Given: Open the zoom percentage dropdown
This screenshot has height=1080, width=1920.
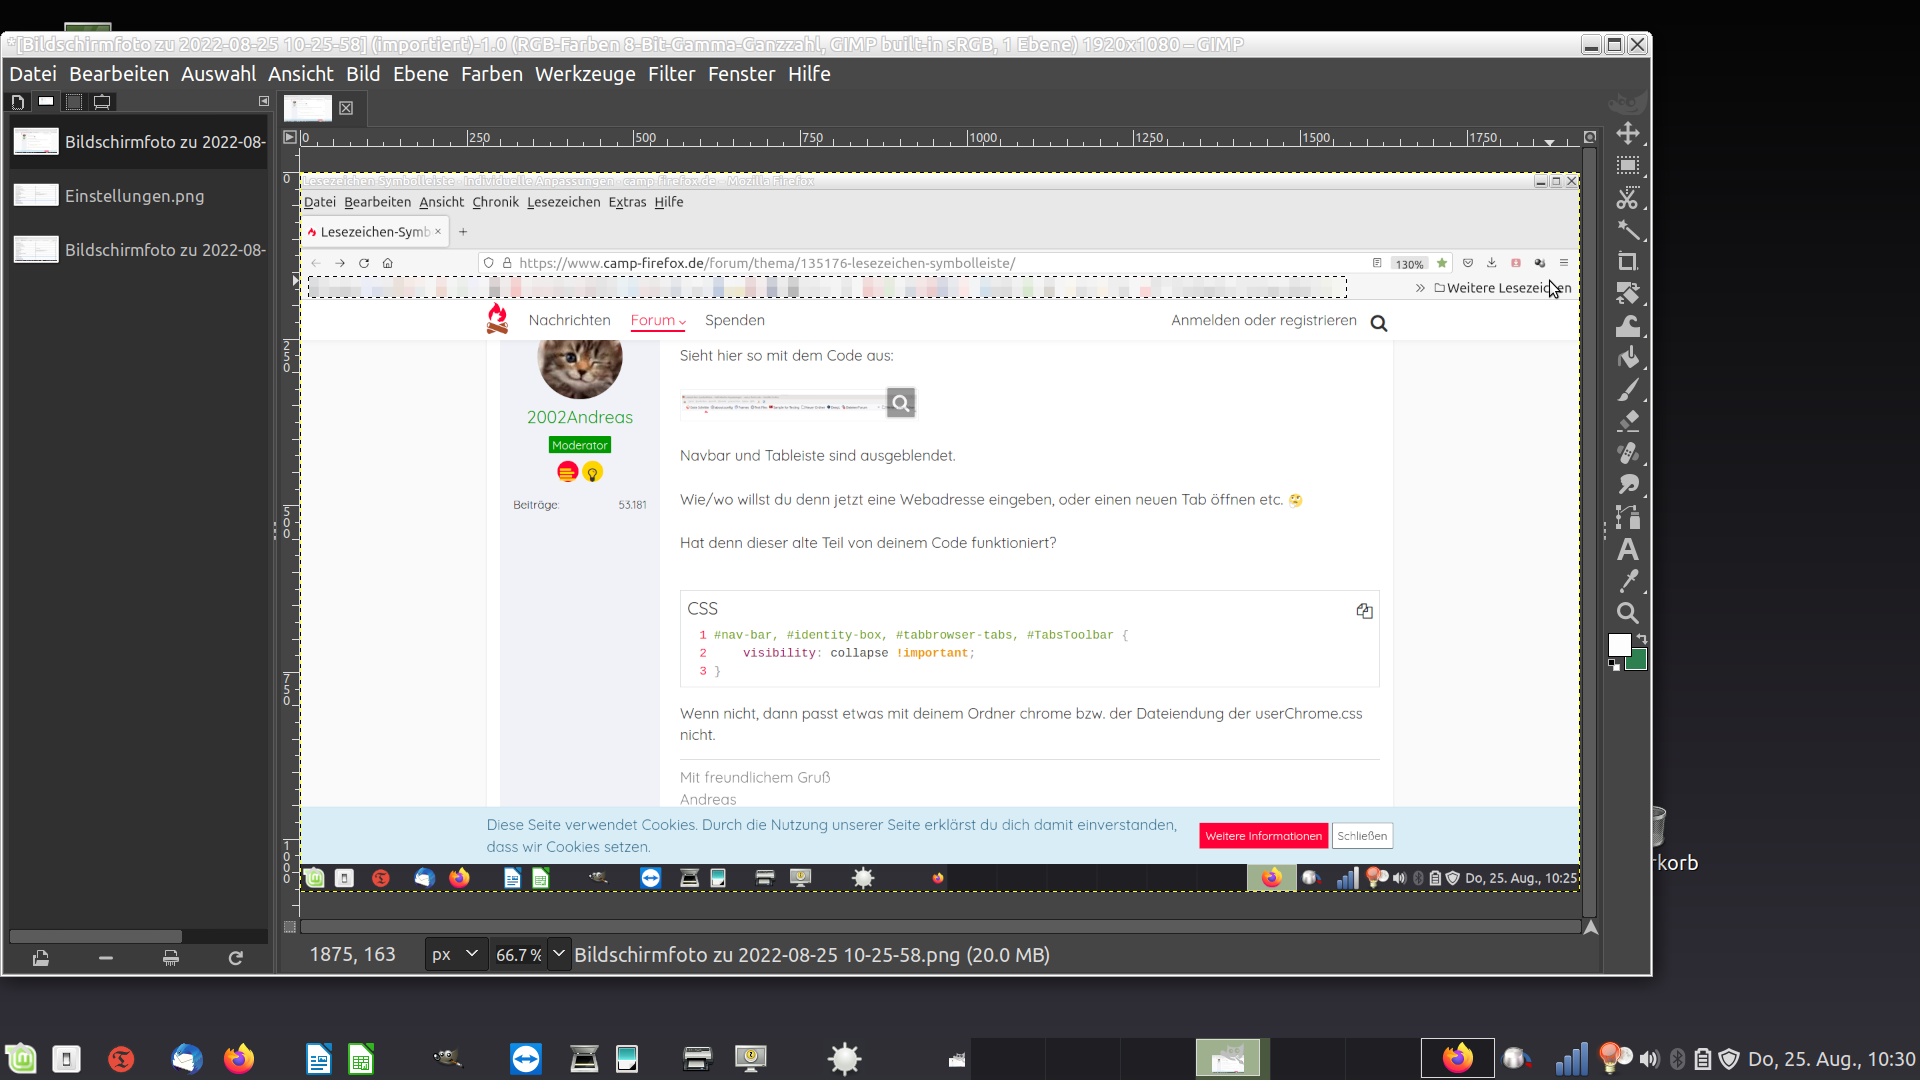Looking at the screenshot, I should (559, 954).
